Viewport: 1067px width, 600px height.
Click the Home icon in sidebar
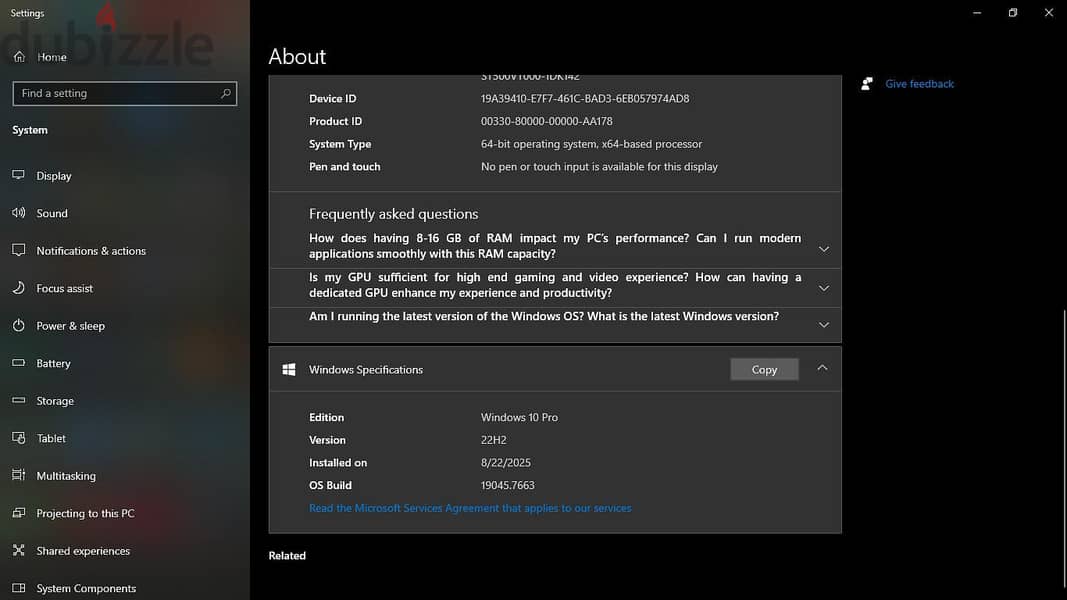click(x=19, y=56)
